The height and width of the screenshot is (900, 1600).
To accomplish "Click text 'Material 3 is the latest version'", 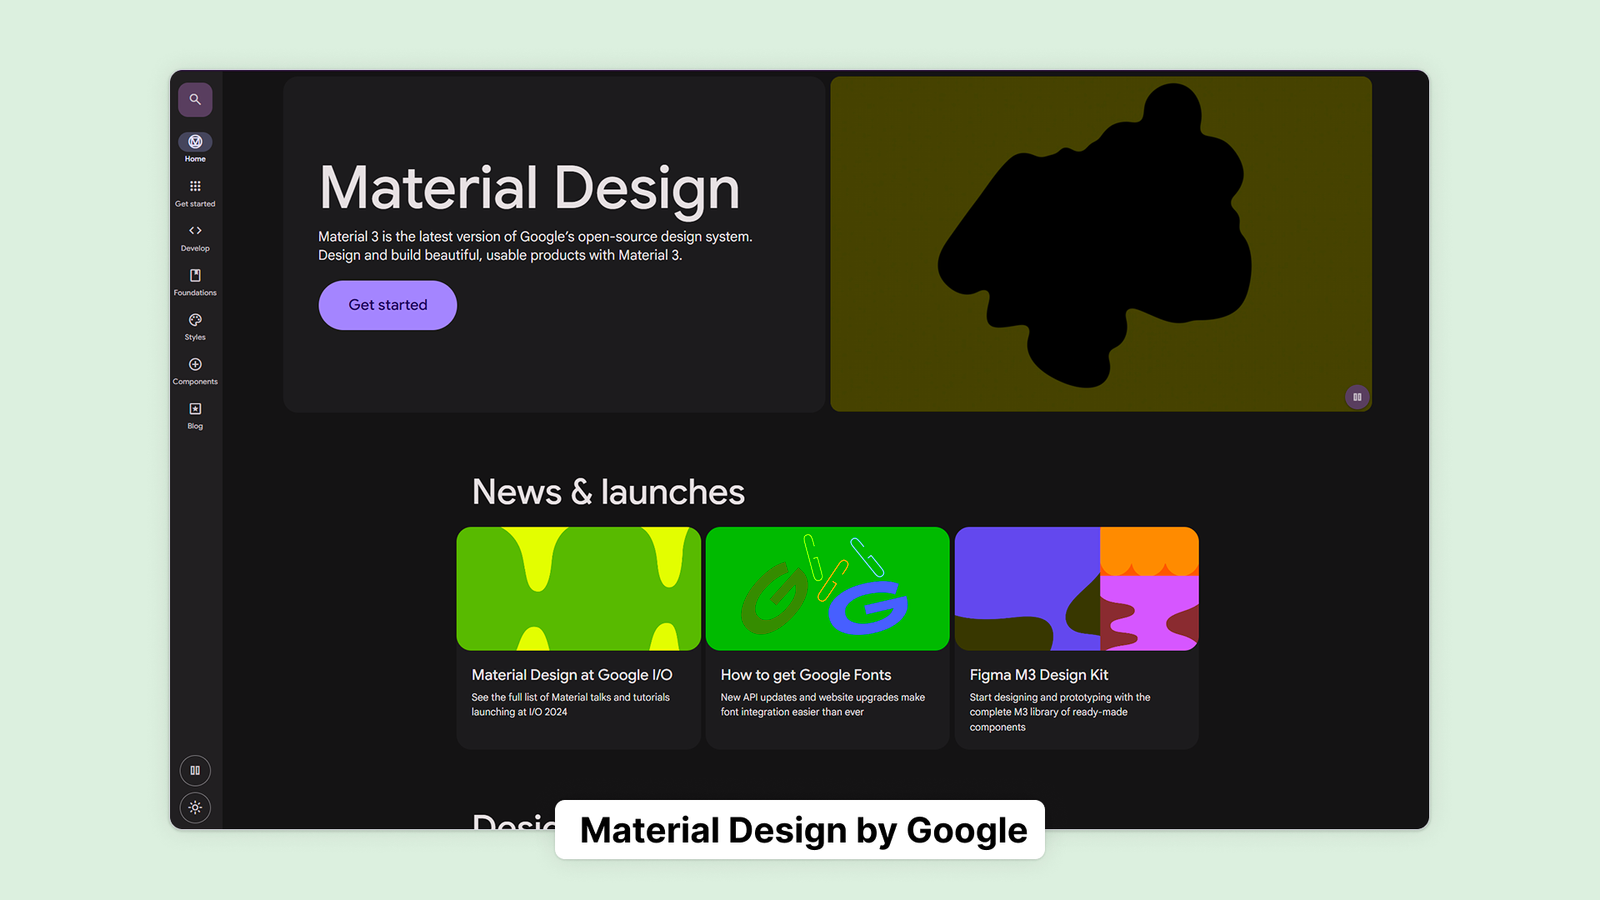I will 418,237.
